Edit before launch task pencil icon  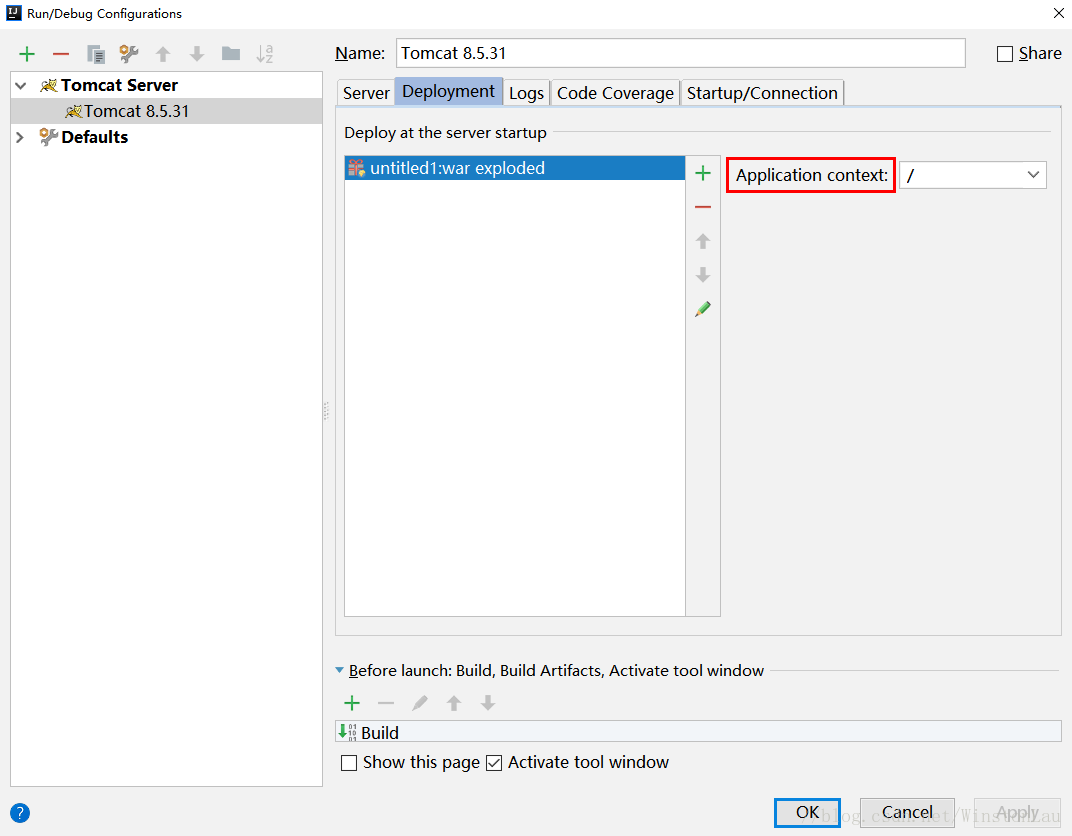click(420, 703)
